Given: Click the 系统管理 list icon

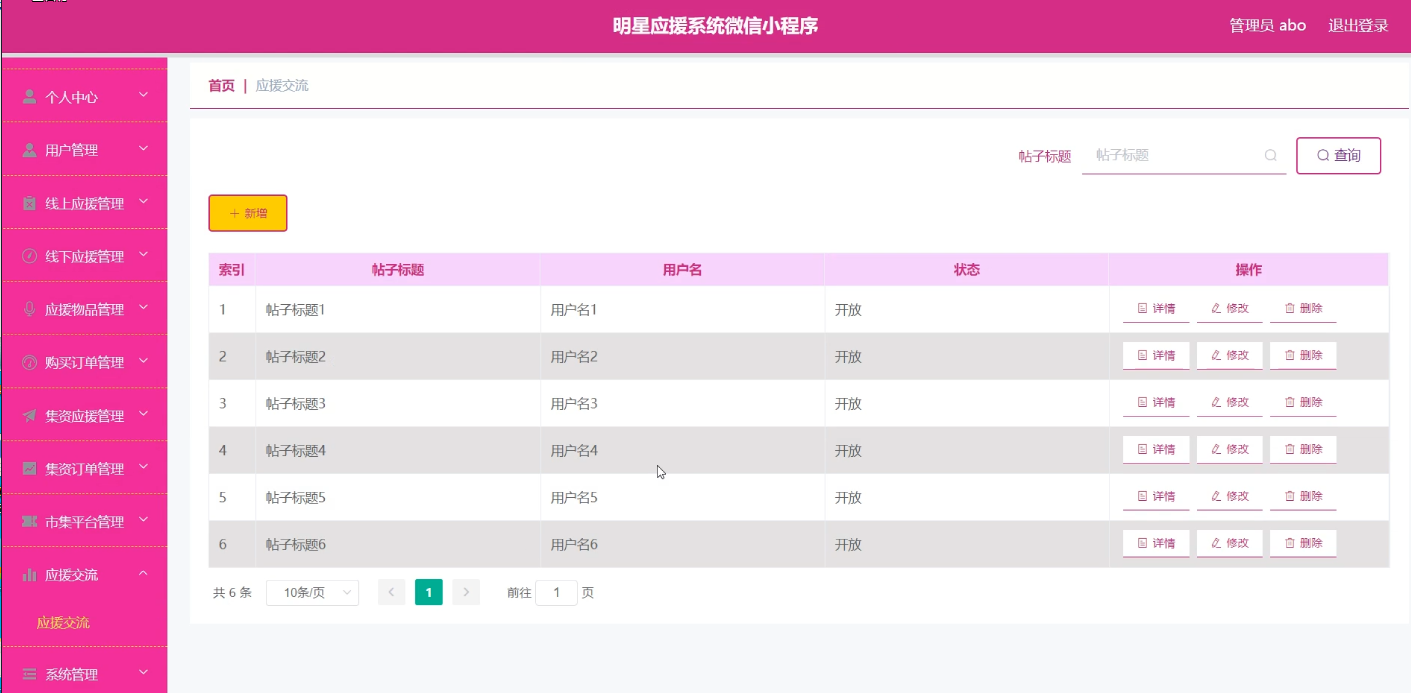Looking at the screenshot, I should [x=30, y=674].
